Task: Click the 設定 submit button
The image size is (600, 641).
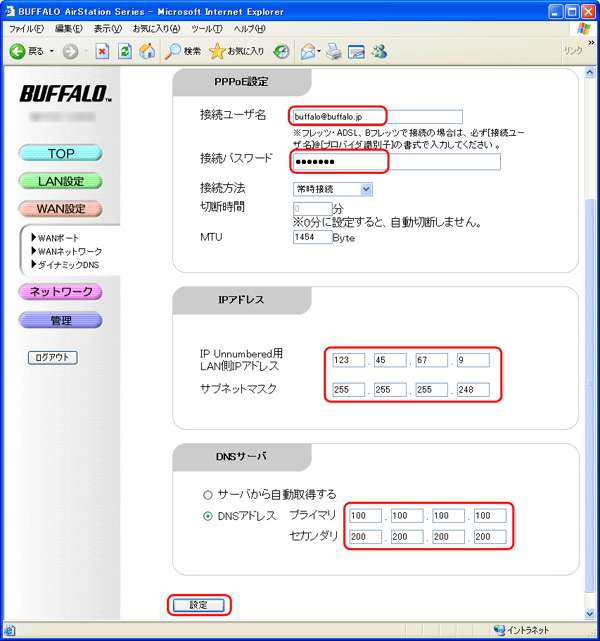Action: (x=199, y=605)
